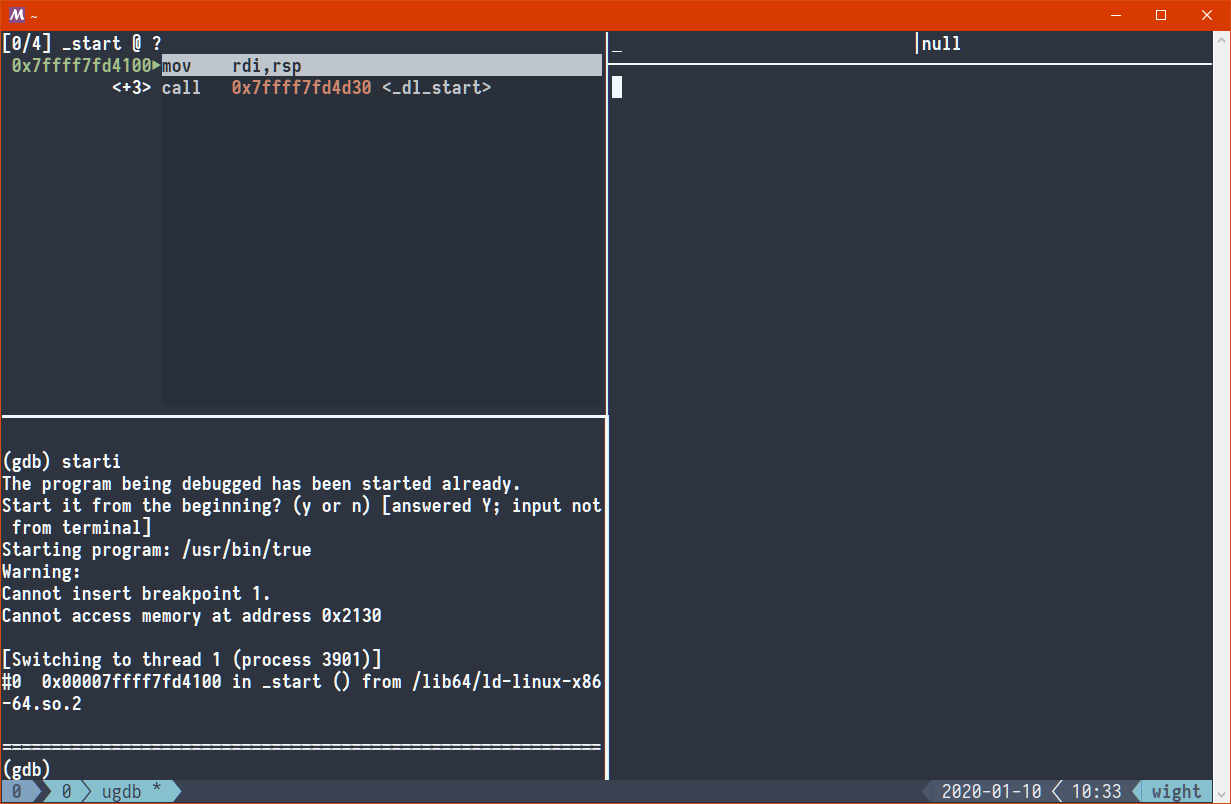Click the terminal app icon in title bar

(x=16, y=15)
